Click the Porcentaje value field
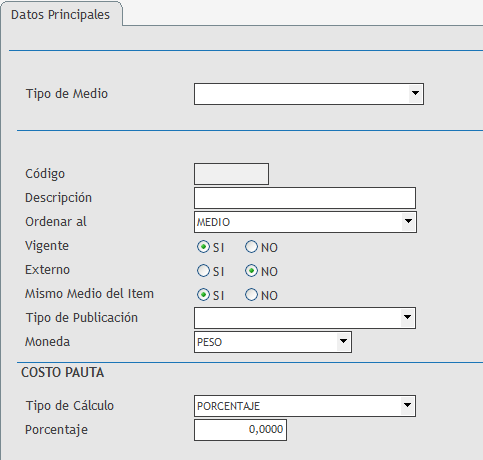 pyautogui.click(x=240, y=430)
